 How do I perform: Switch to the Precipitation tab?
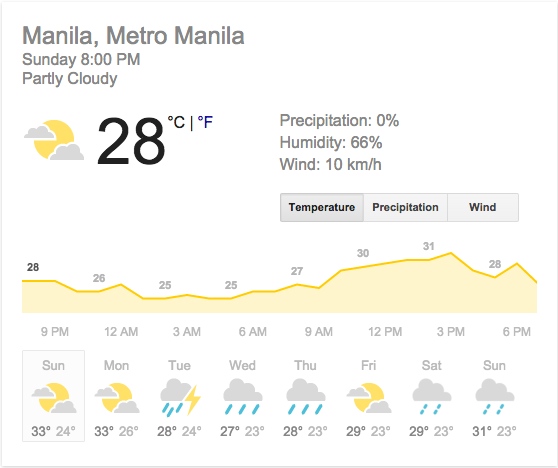coord(405,207)
